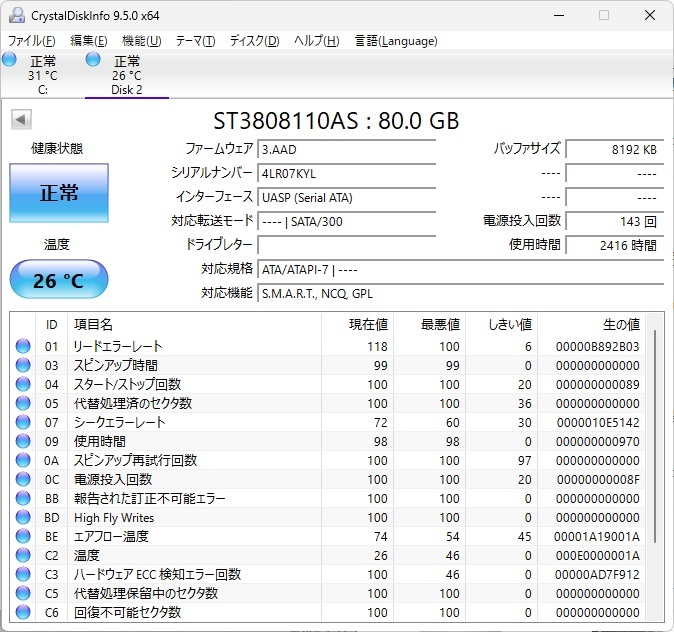The height and width of the screenshot is (632, 674).
Task: Click status orb for attribute 03 スピンアップ時間
Action: (x=23, y=365)
